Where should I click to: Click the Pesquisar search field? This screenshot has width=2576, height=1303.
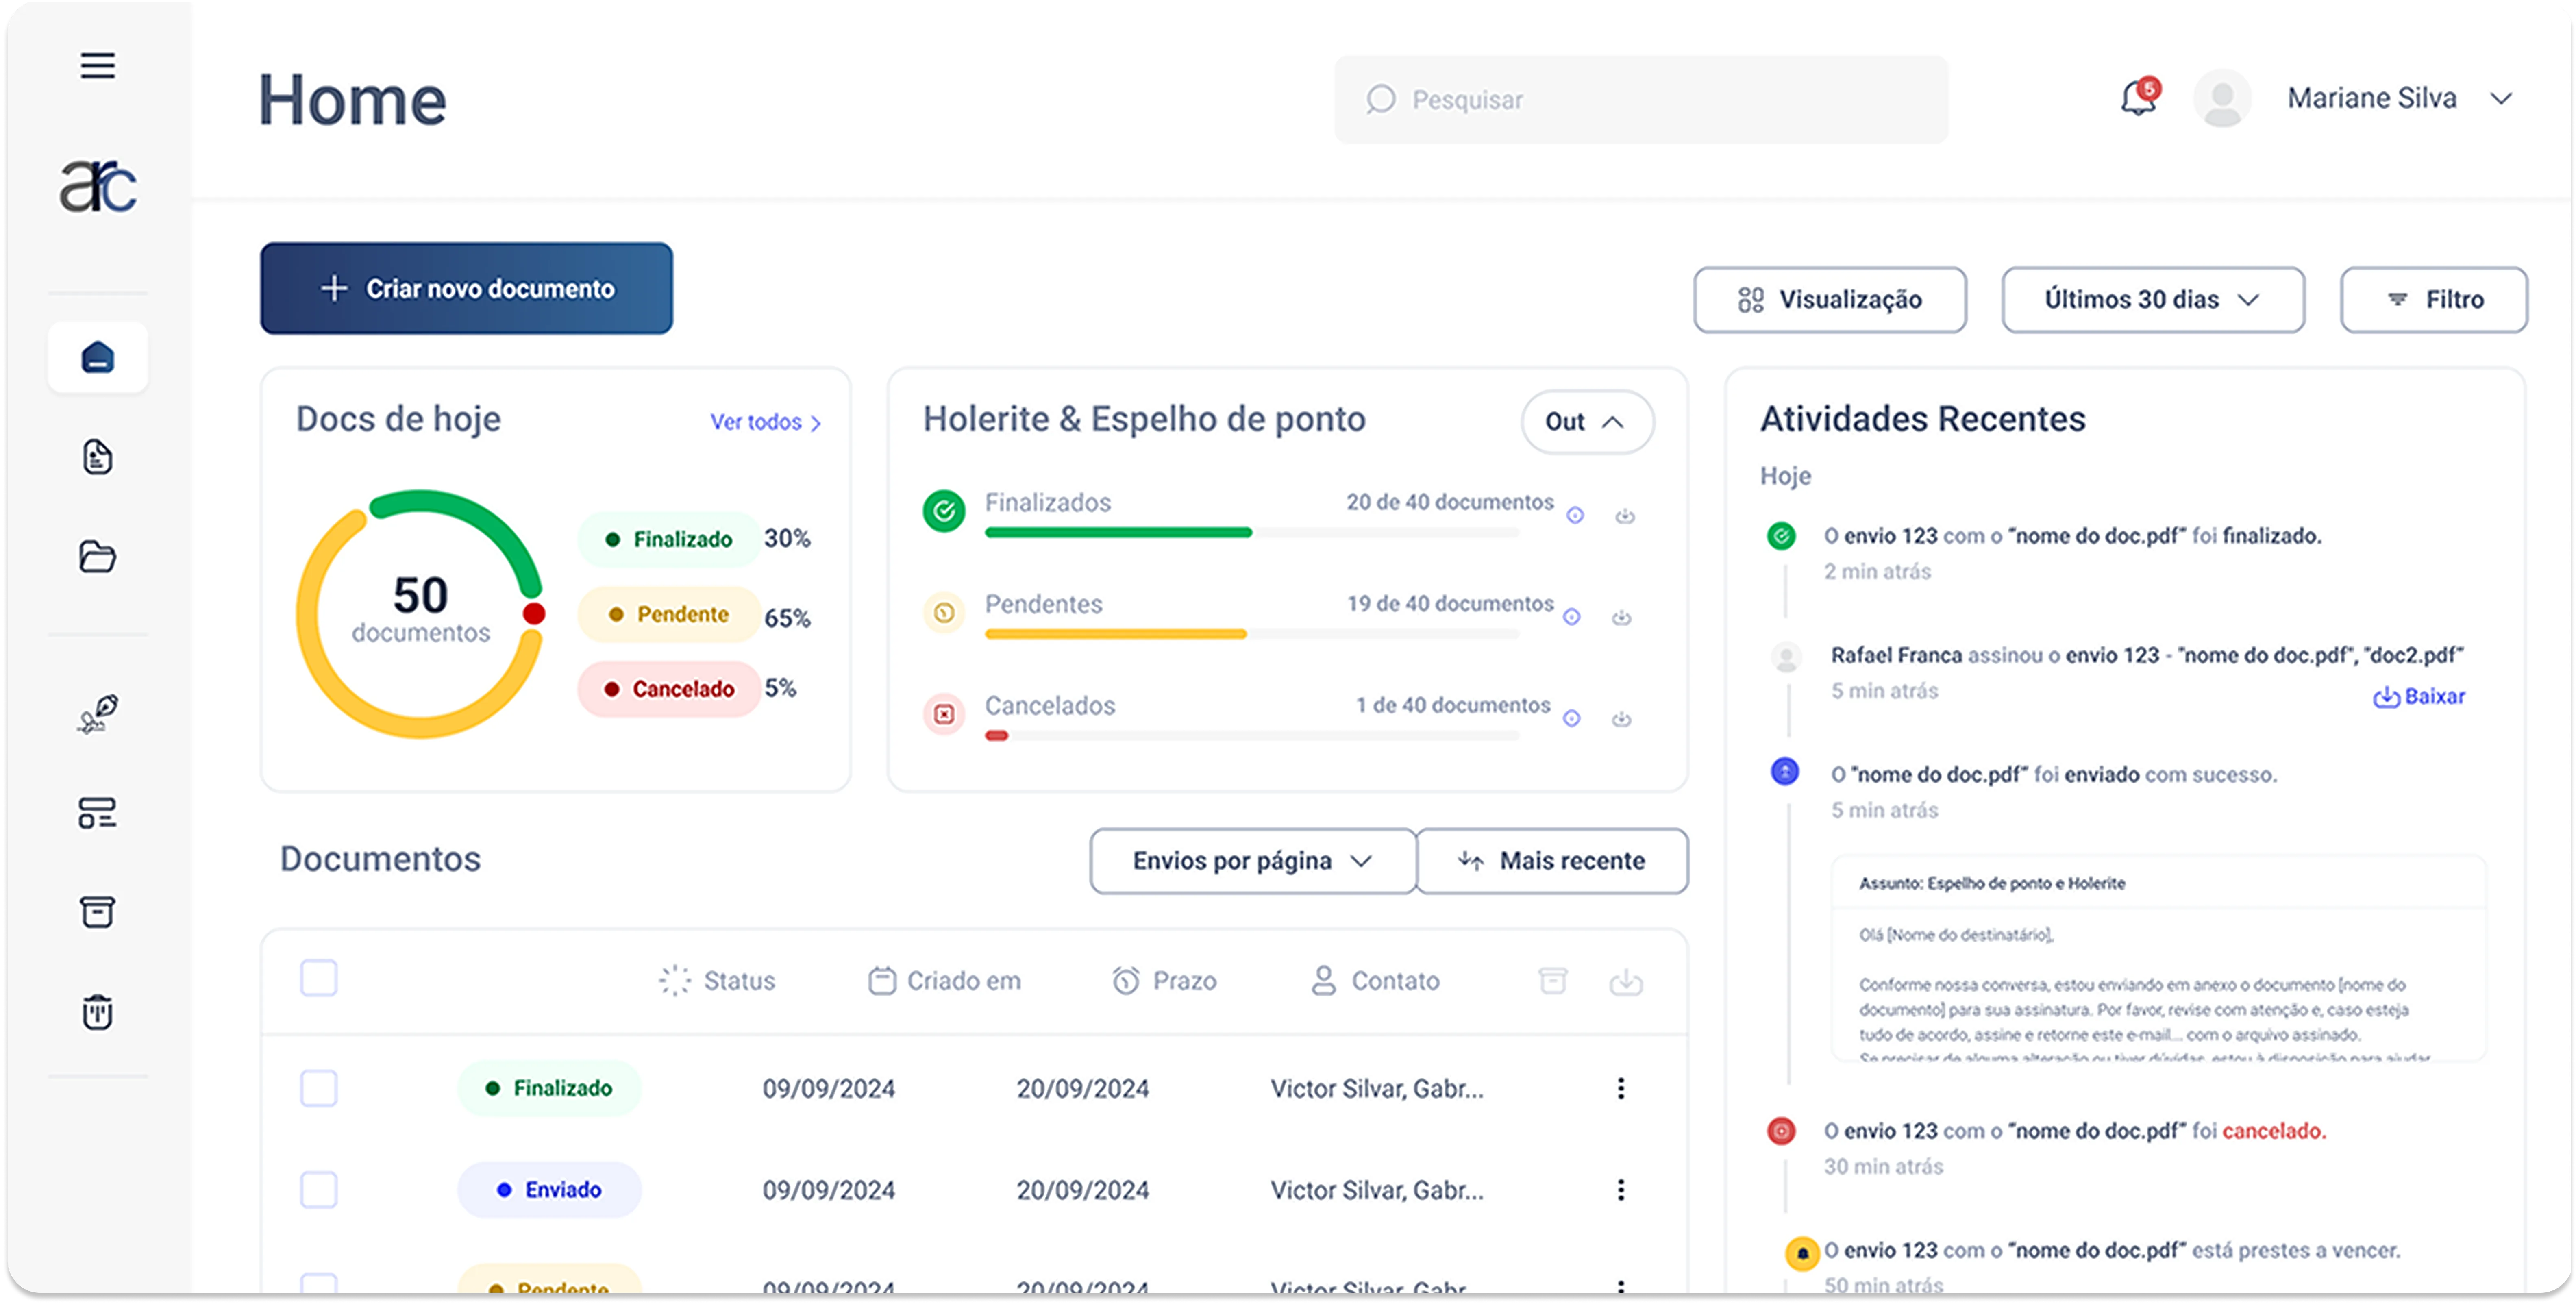point(1641,99)
